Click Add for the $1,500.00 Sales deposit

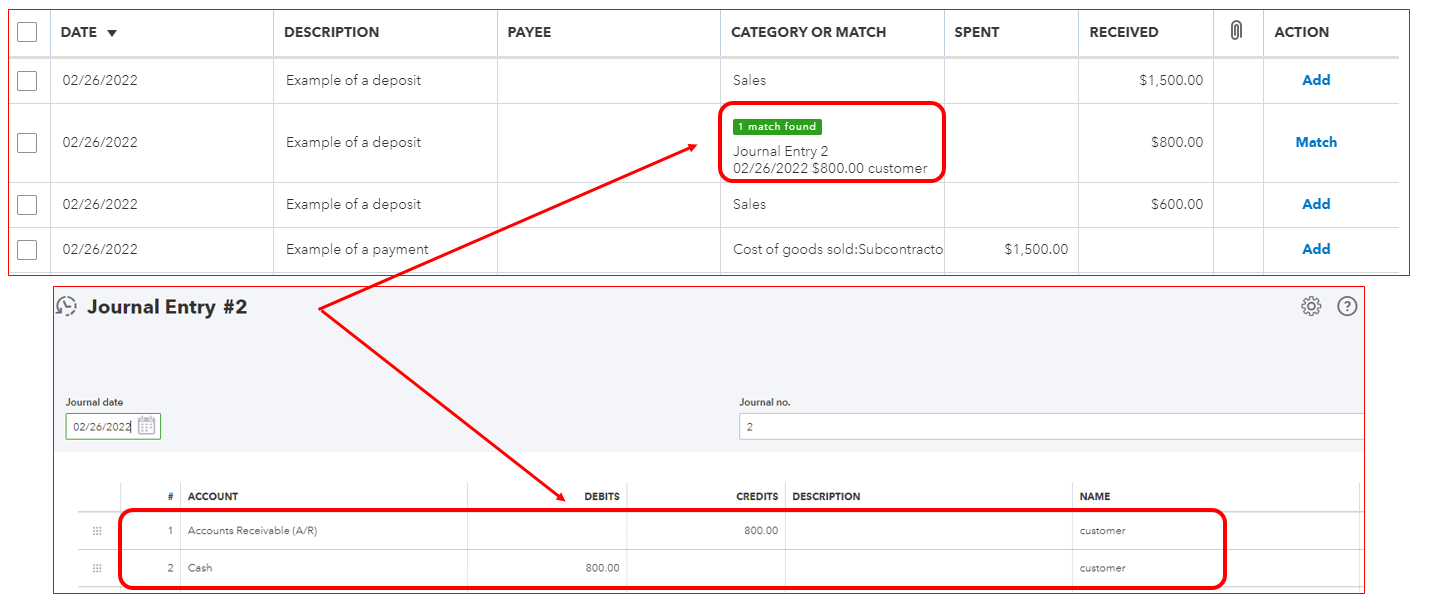click(x=1316, y=80)
